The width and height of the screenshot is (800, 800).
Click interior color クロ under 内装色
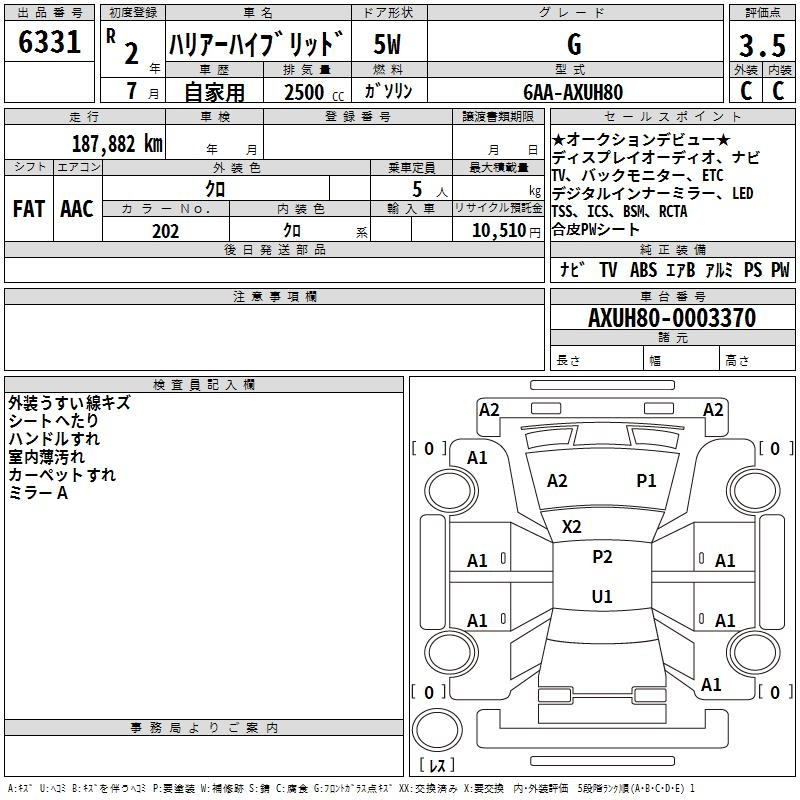pos(292,231)
